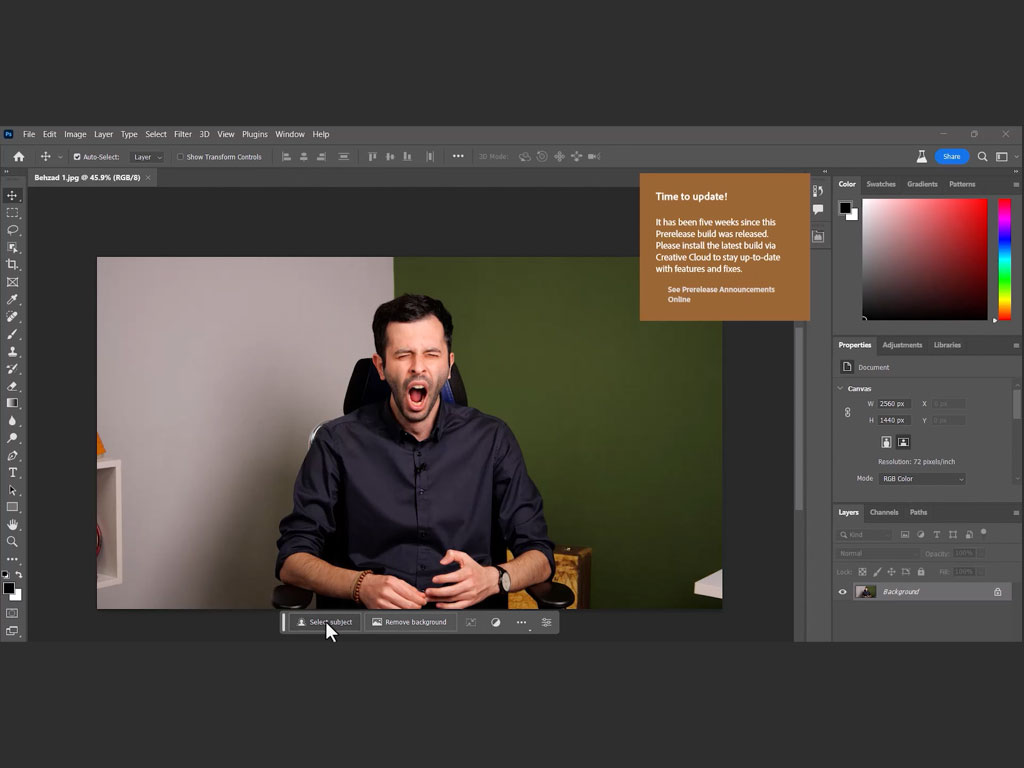The image size is (1024, 768).
Task: Switch to the Adjustments tab
Action: tap(903, 345)
